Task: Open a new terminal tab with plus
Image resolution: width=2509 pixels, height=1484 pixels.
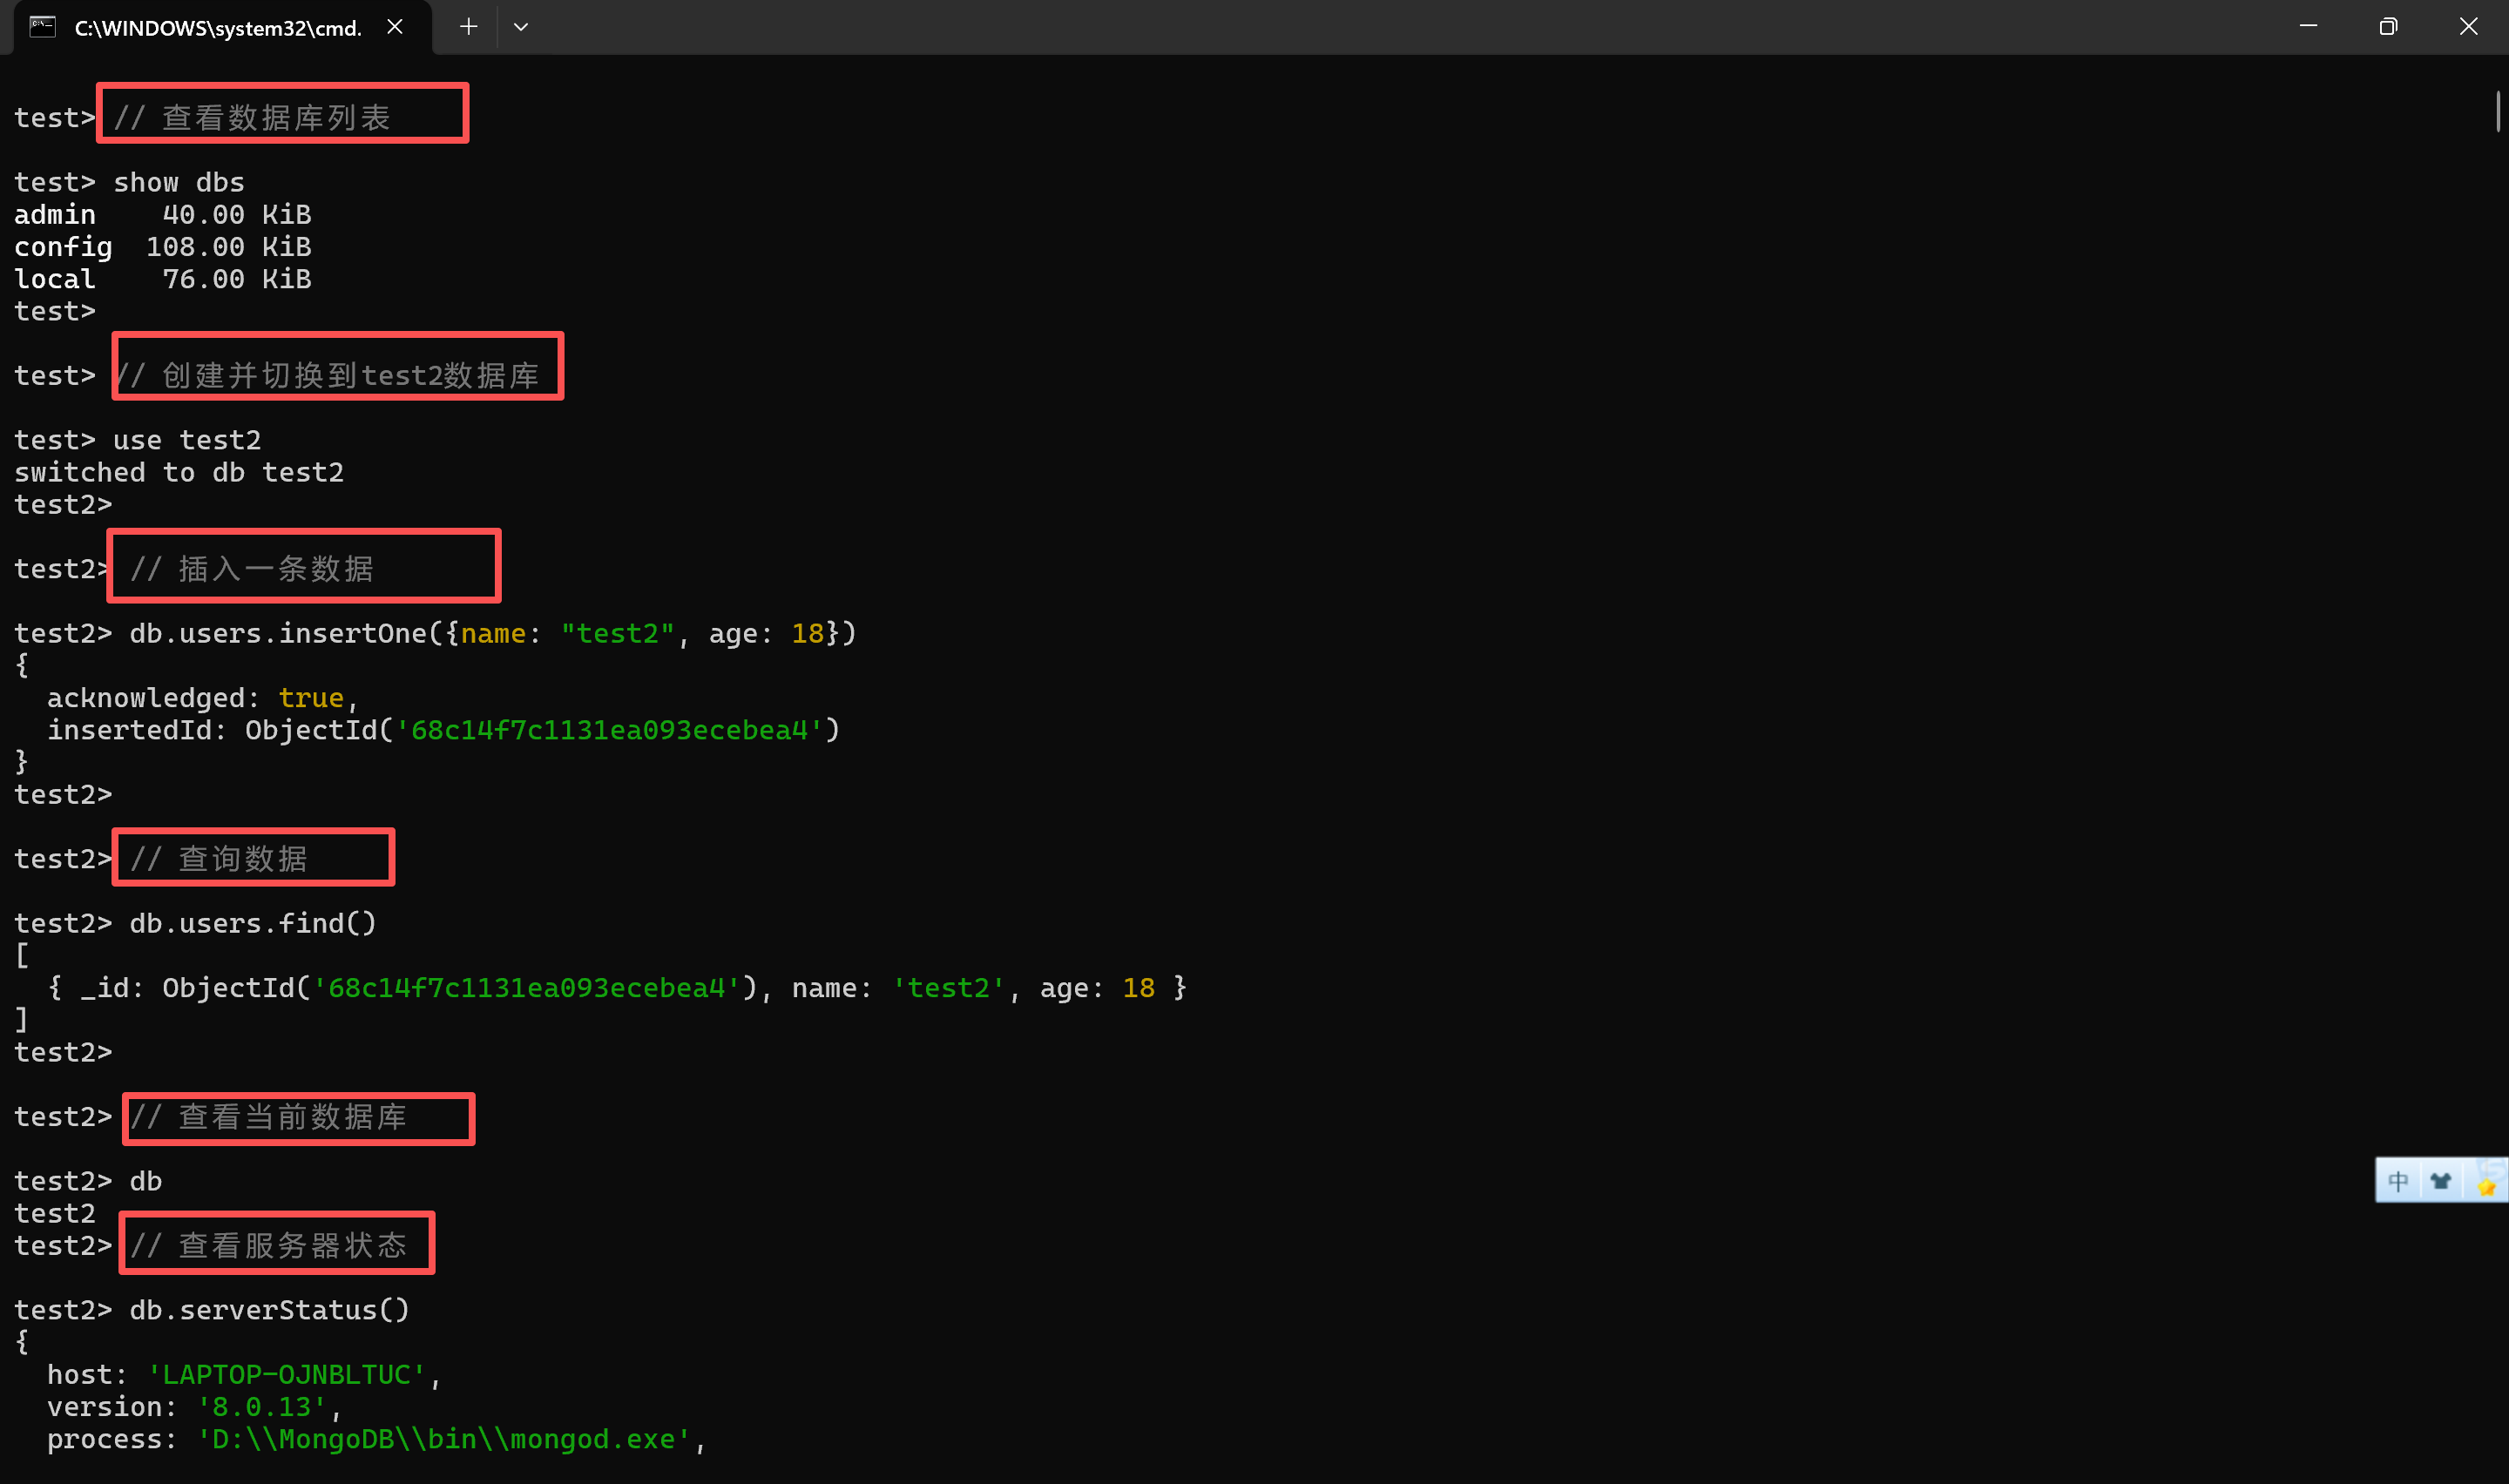Action: click(468, 27)
